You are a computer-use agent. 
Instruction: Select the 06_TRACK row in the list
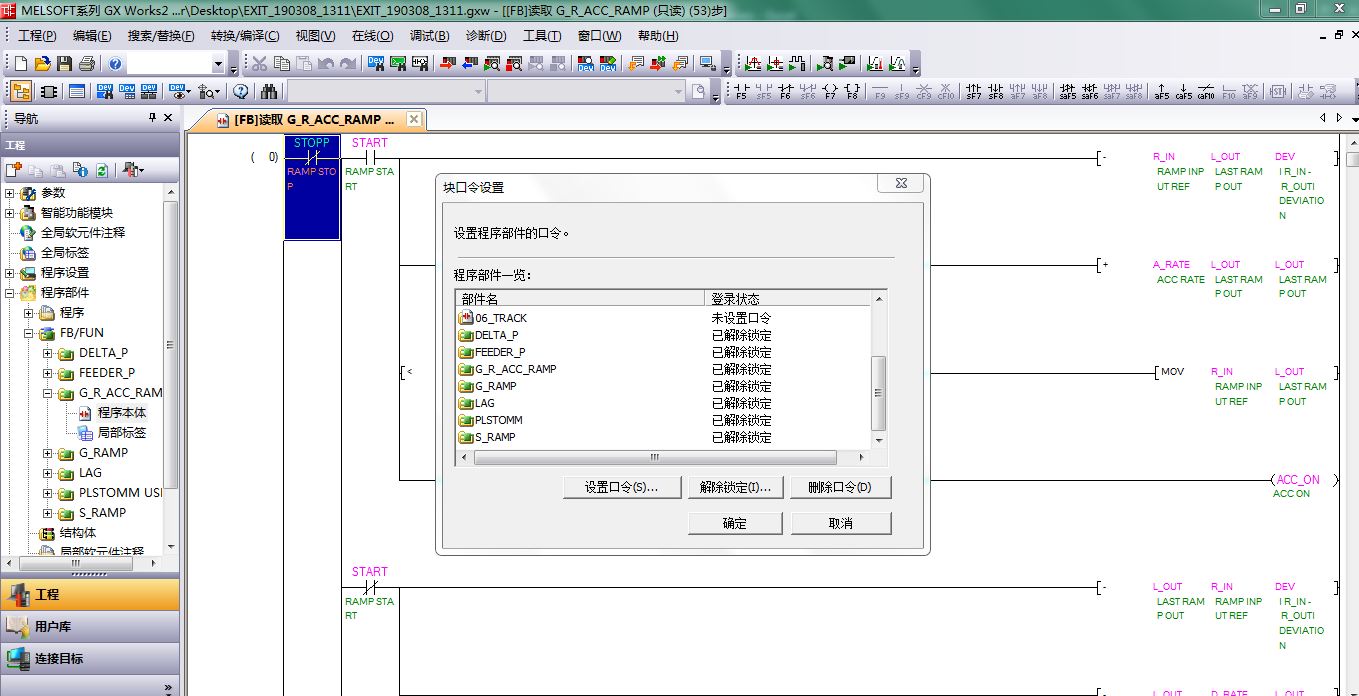[x=501, y=318]
